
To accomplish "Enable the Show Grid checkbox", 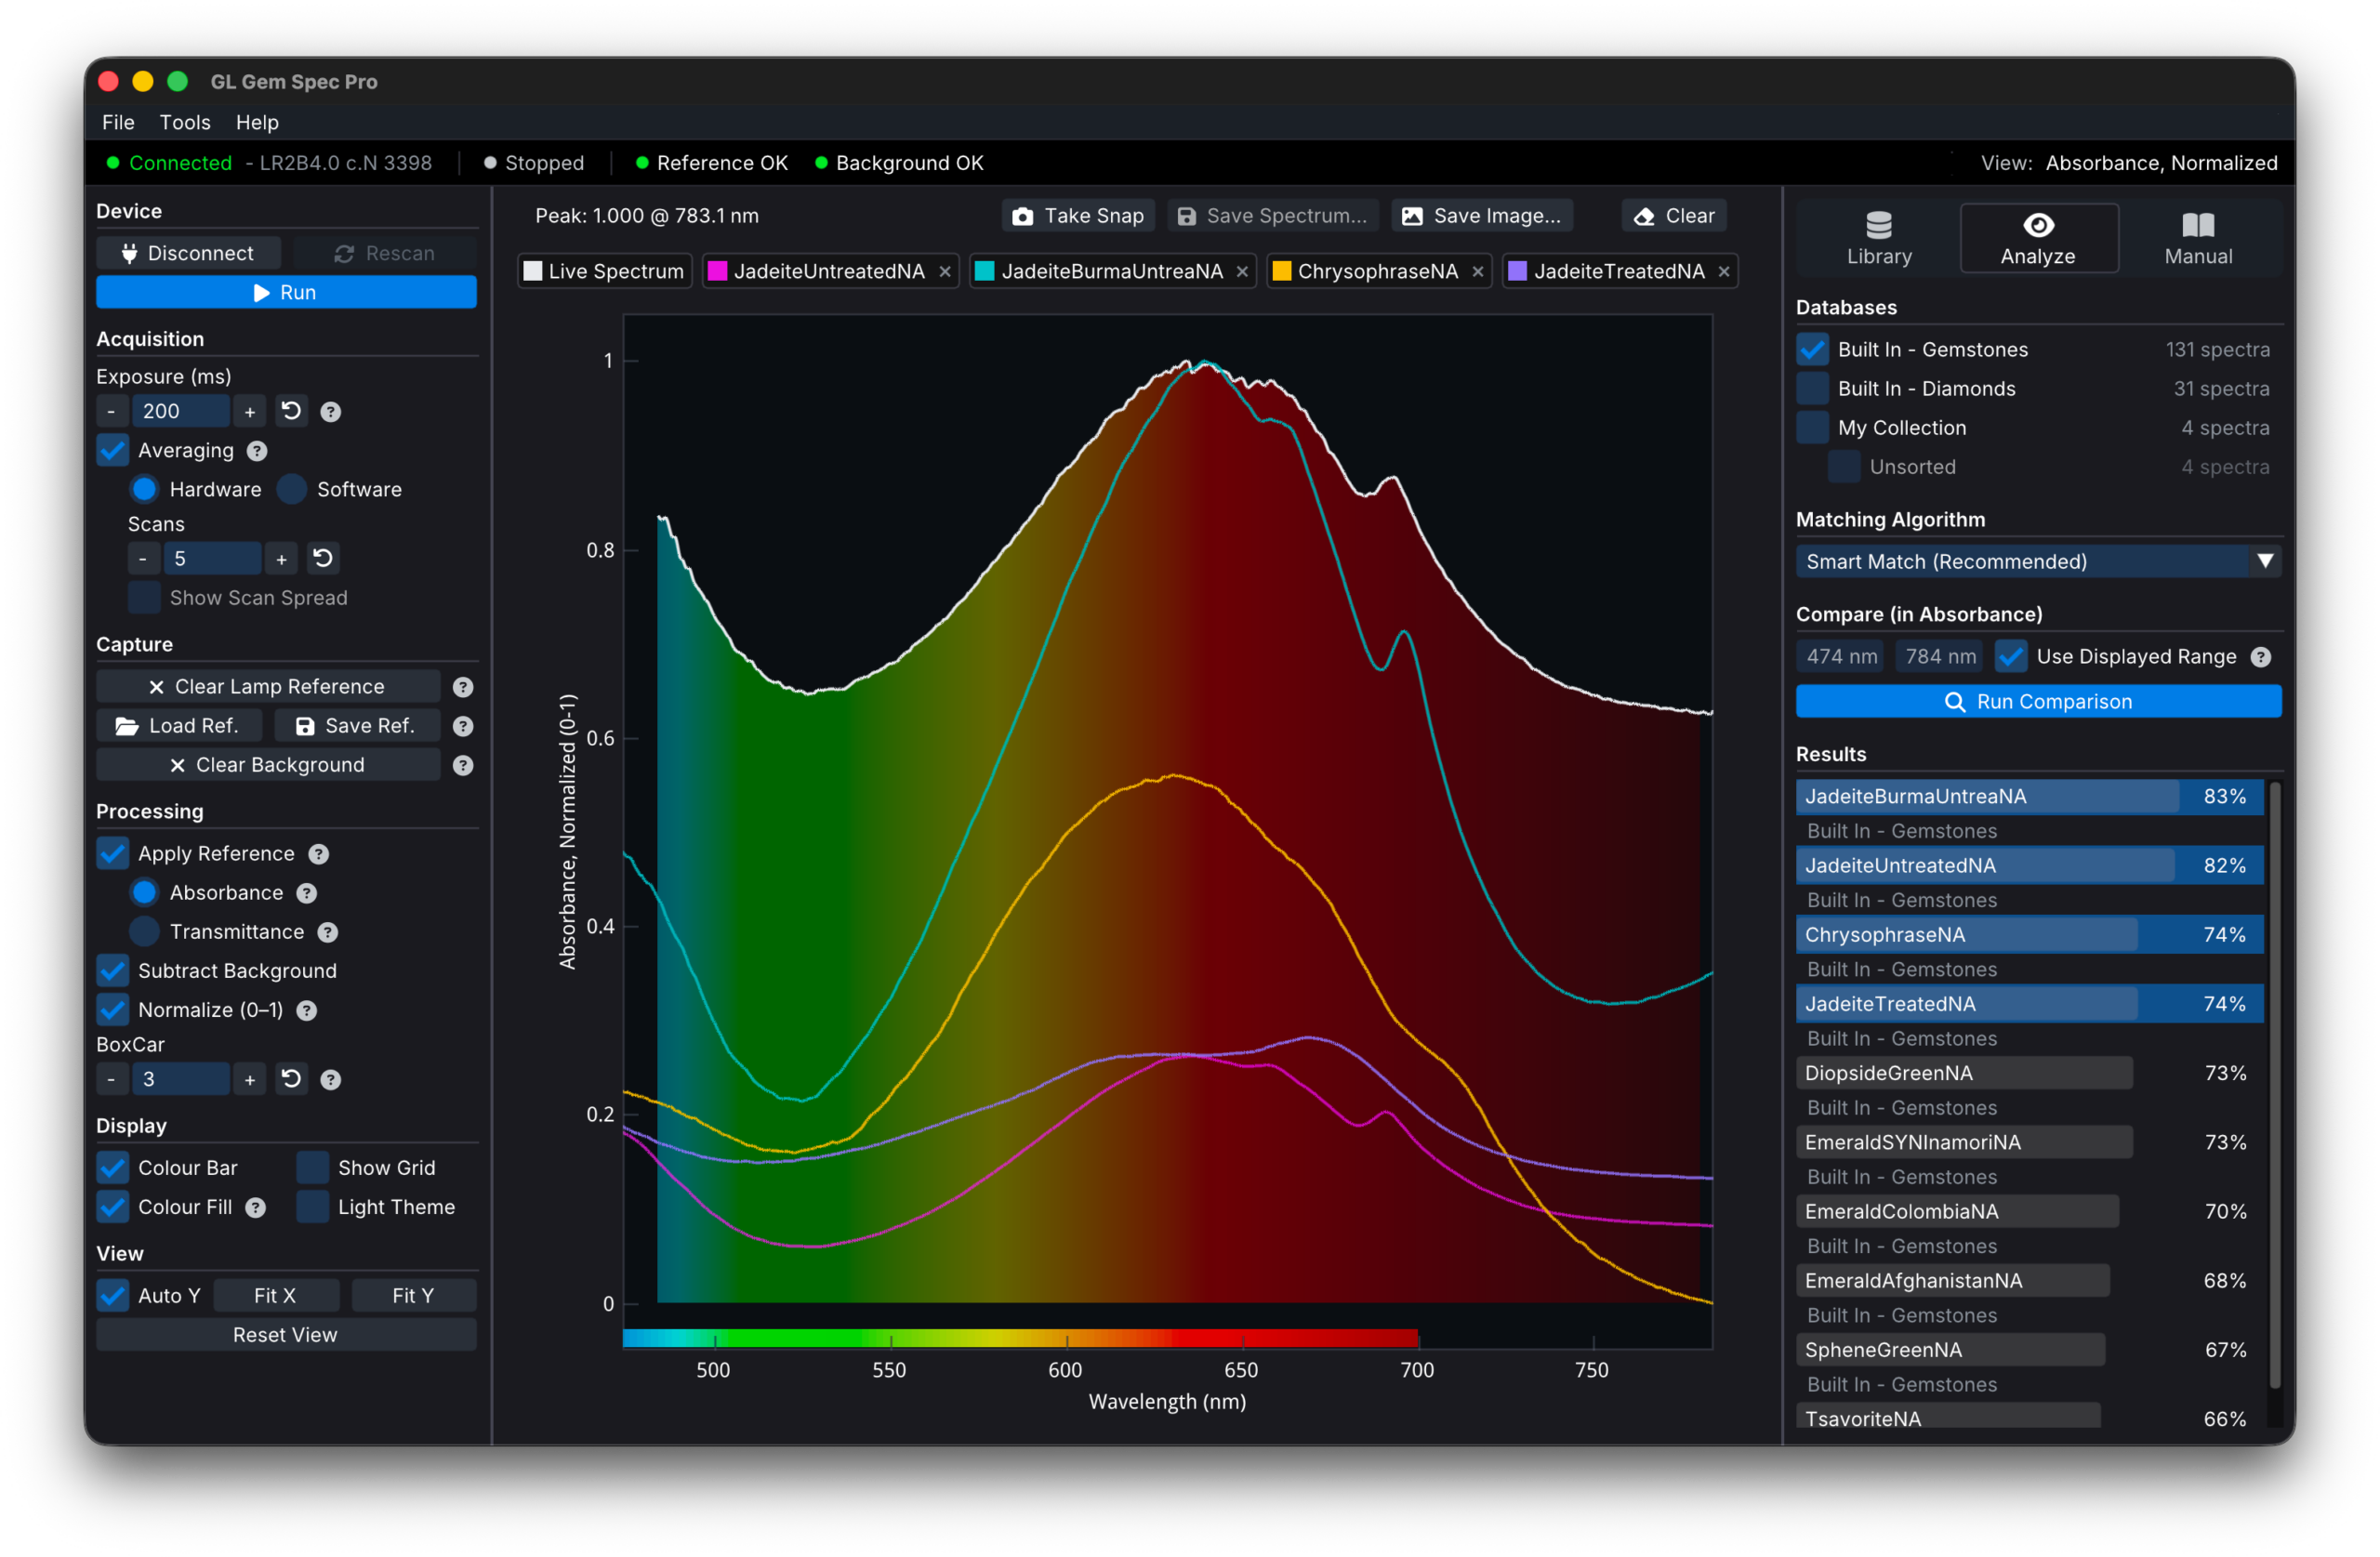I will 313,1168.
